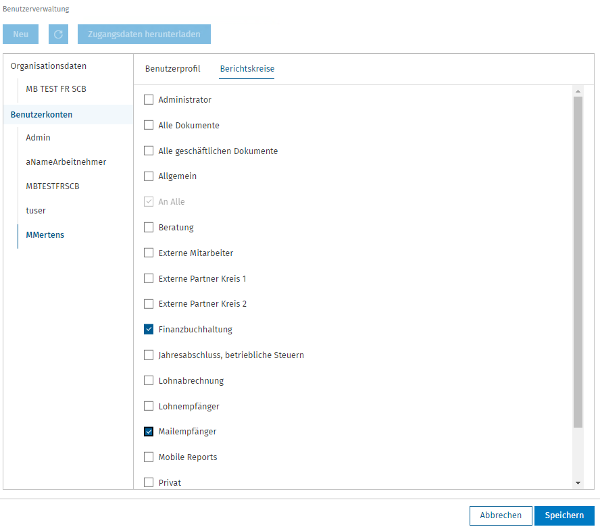Viewport: 600px width, 531px height.
Task: Click the scrollbar up arrow
Action: click(578, 91)
